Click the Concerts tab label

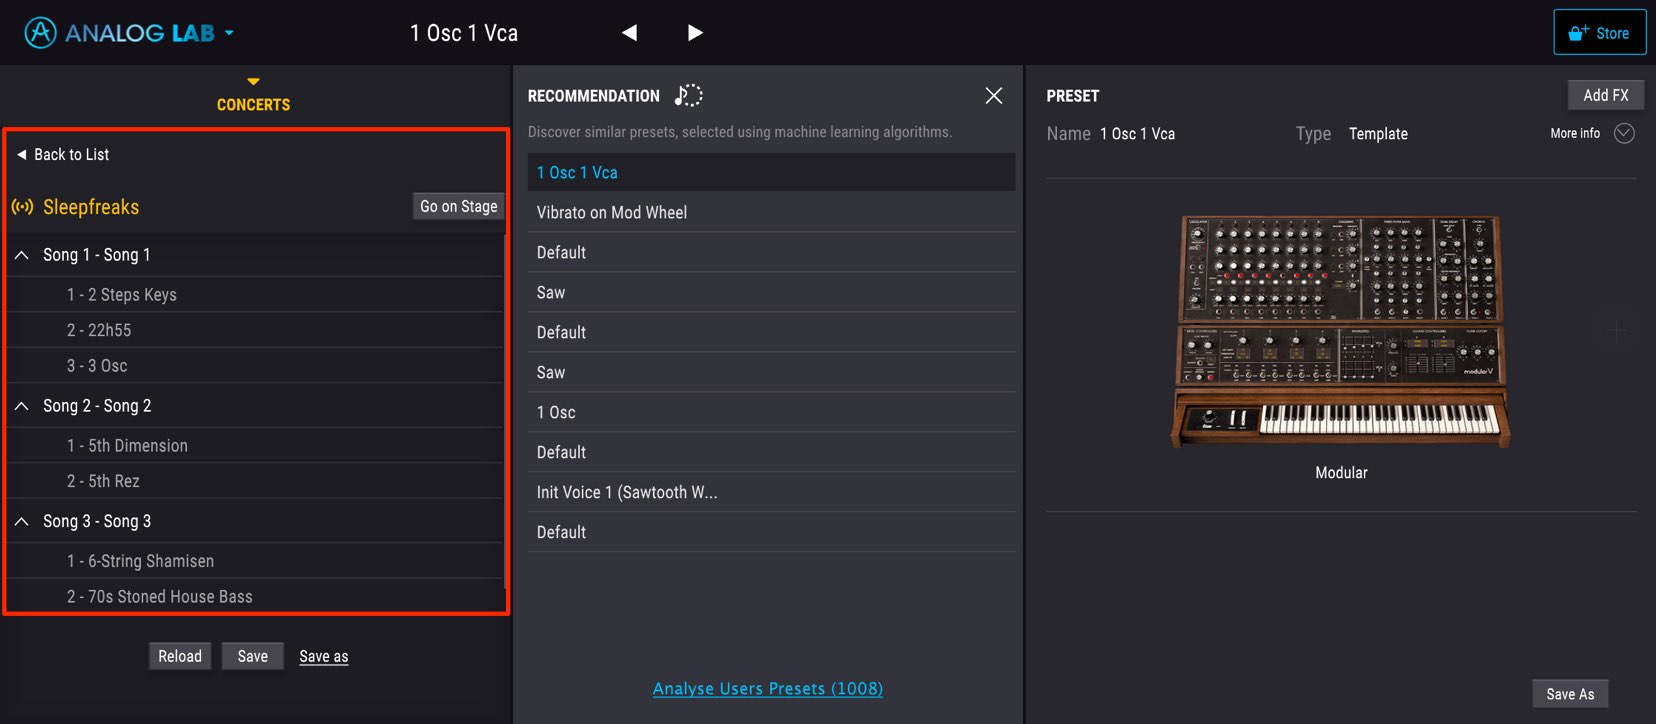[253, 105]
